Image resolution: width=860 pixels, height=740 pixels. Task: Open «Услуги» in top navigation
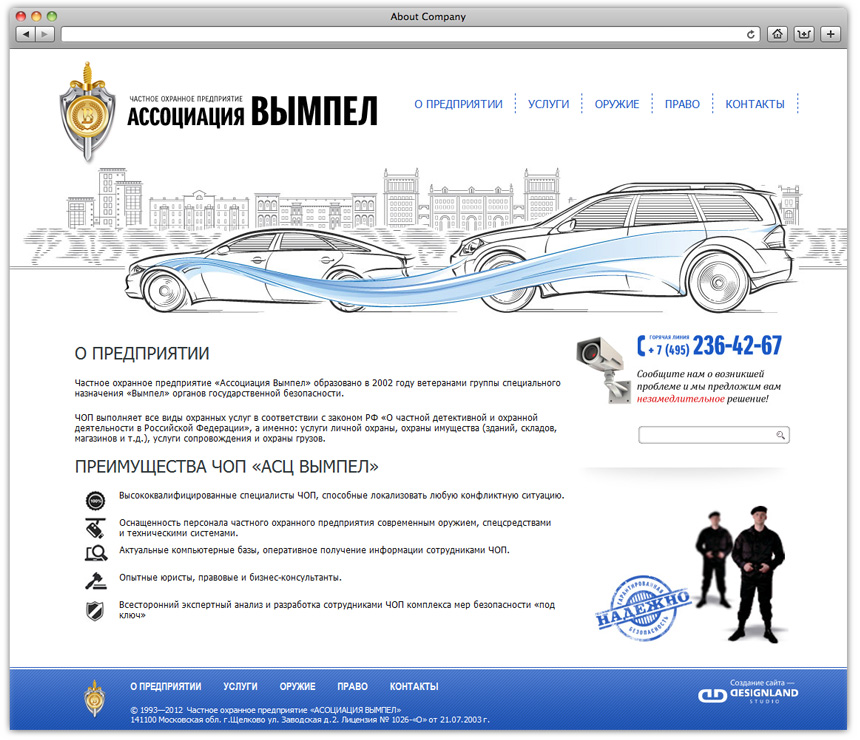pyautogui.click(x=548, y=104)
